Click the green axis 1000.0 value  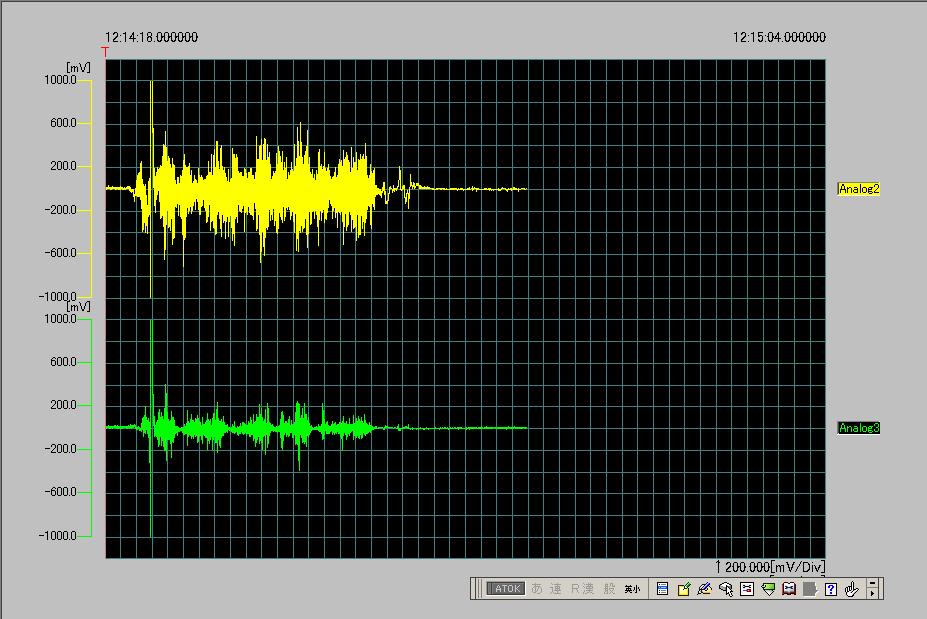[x=60, y=319]
